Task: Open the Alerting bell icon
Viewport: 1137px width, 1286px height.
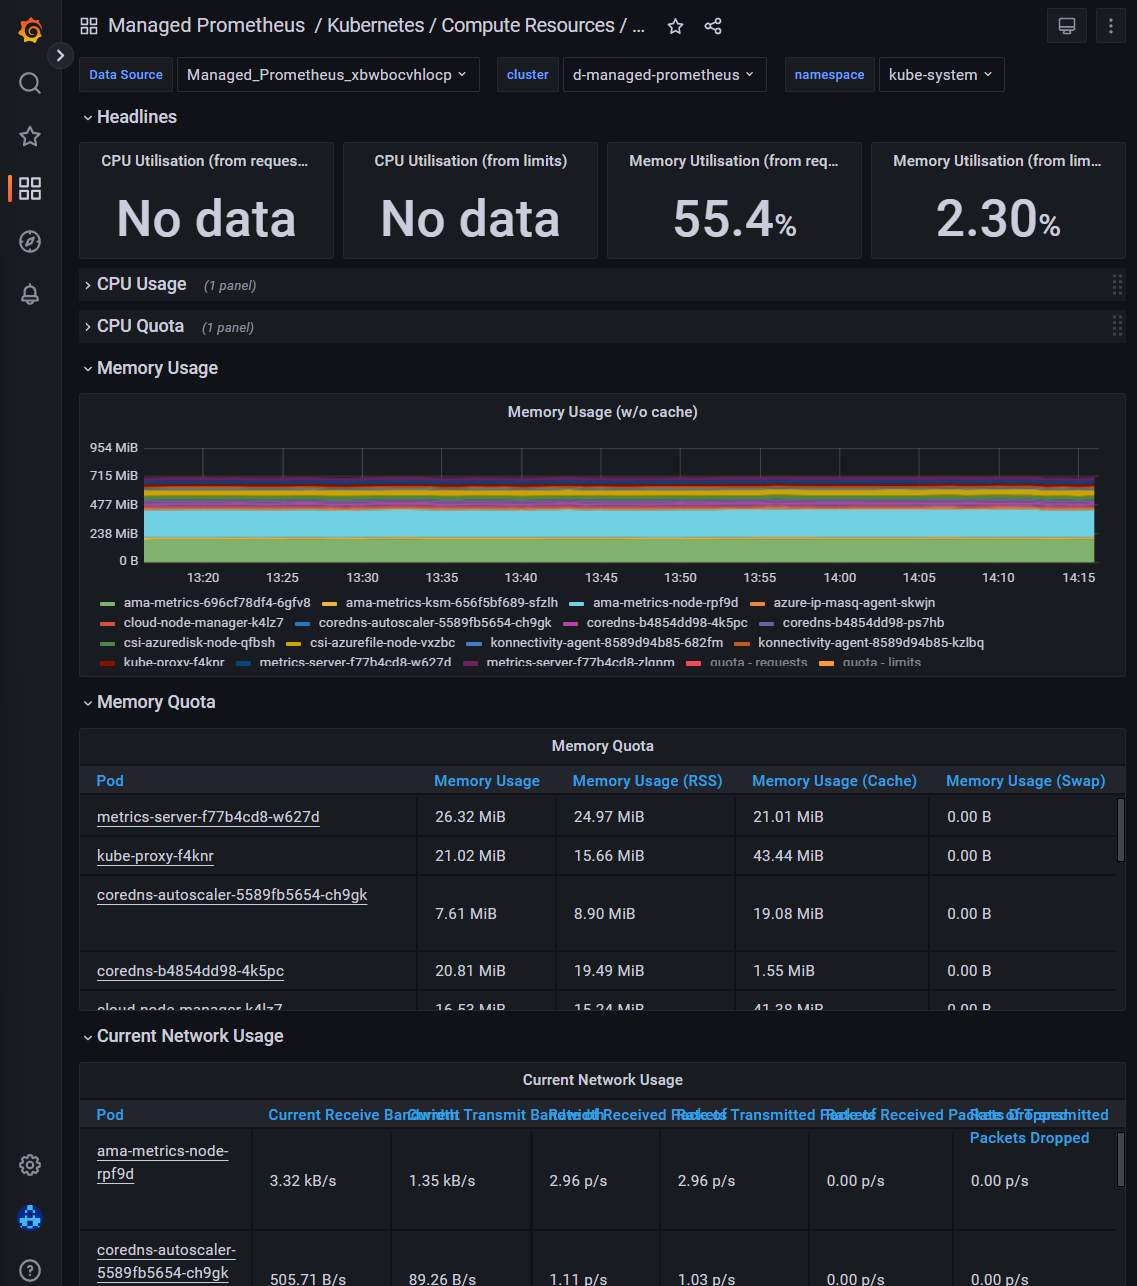Action: (30, 295)
